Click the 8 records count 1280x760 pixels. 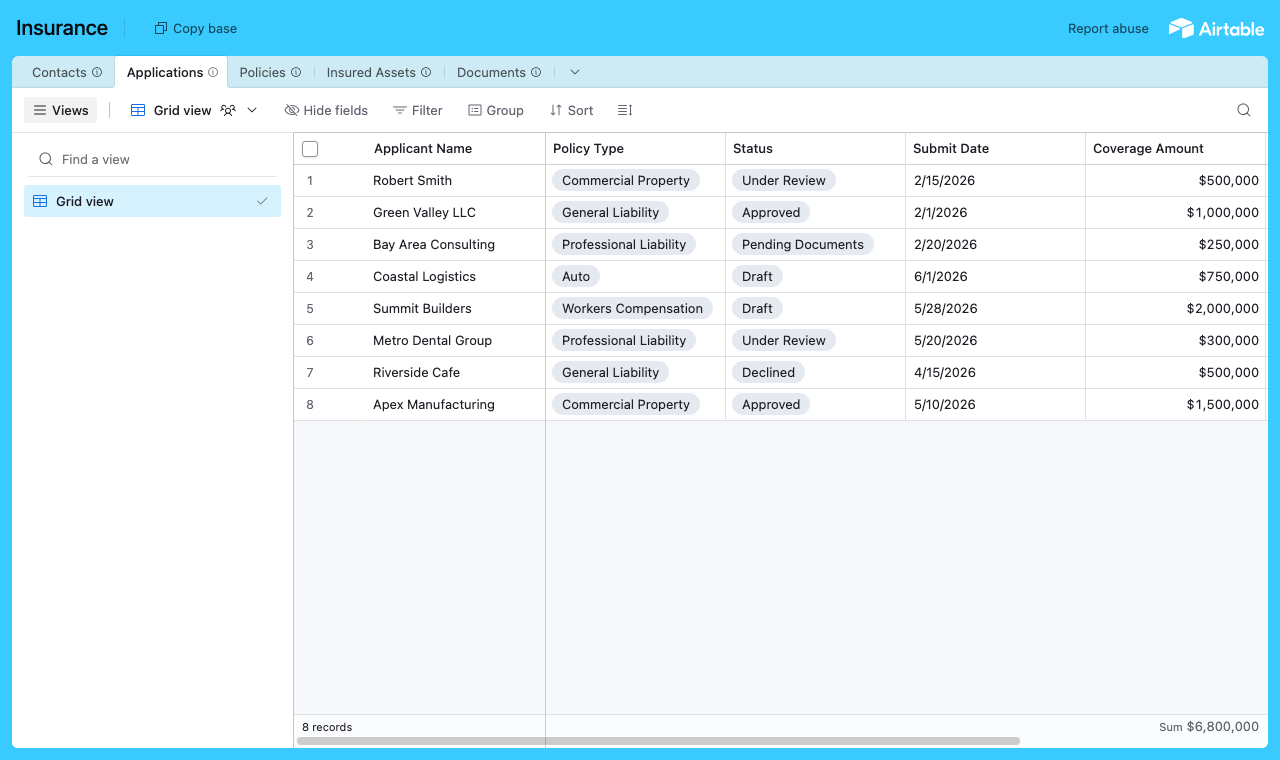(x=327, y=727)
